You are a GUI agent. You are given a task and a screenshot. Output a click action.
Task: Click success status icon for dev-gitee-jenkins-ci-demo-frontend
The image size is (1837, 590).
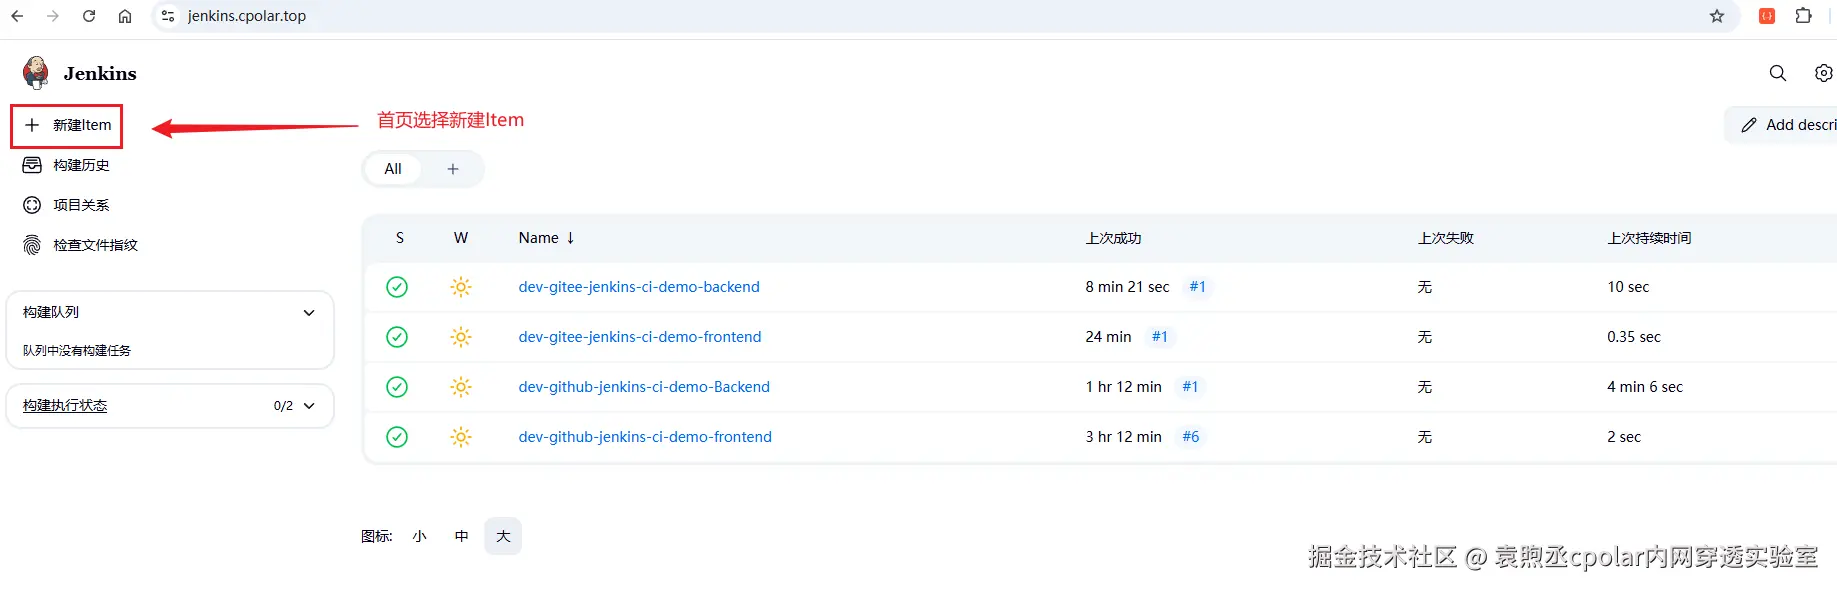coord(397,337)
